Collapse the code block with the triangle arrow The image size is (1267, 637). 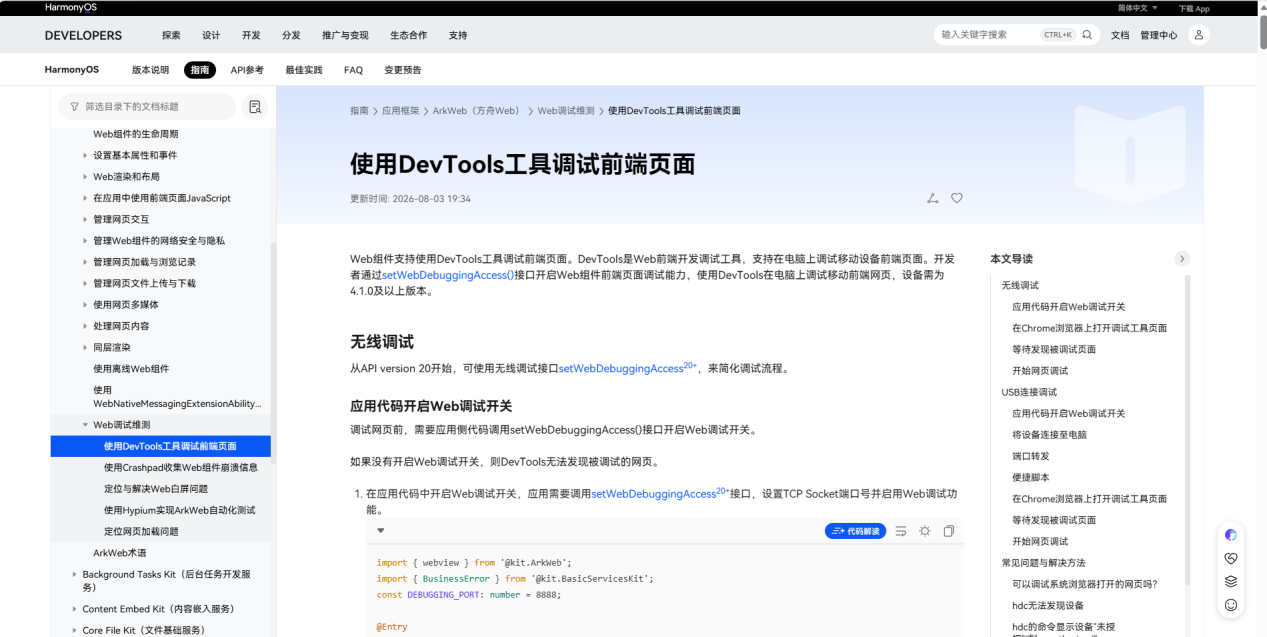point(381,531)
